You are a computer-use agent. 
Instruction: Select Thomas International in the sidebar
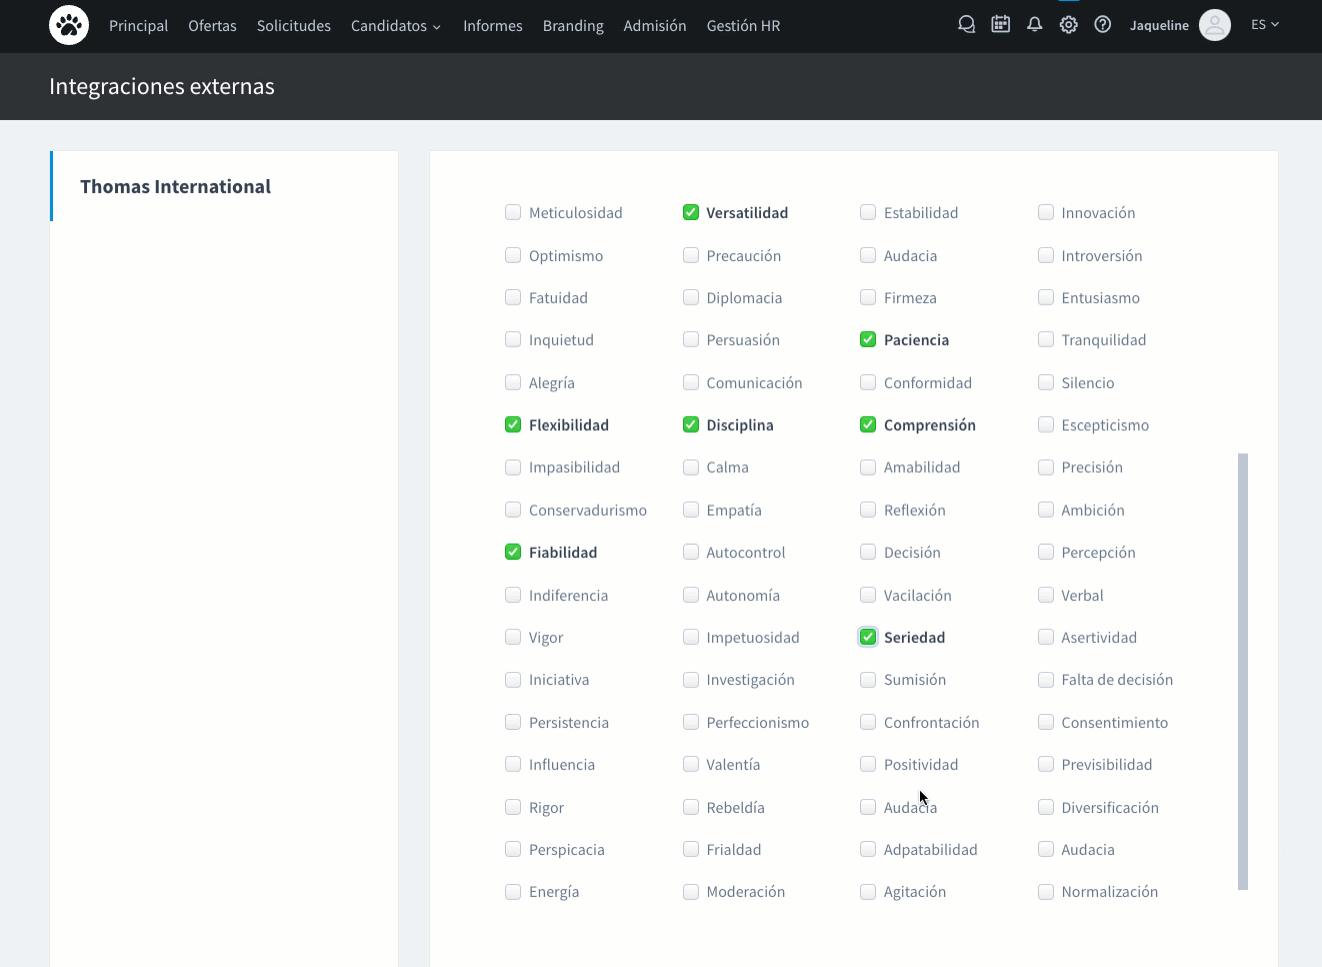tap(175, 187)
